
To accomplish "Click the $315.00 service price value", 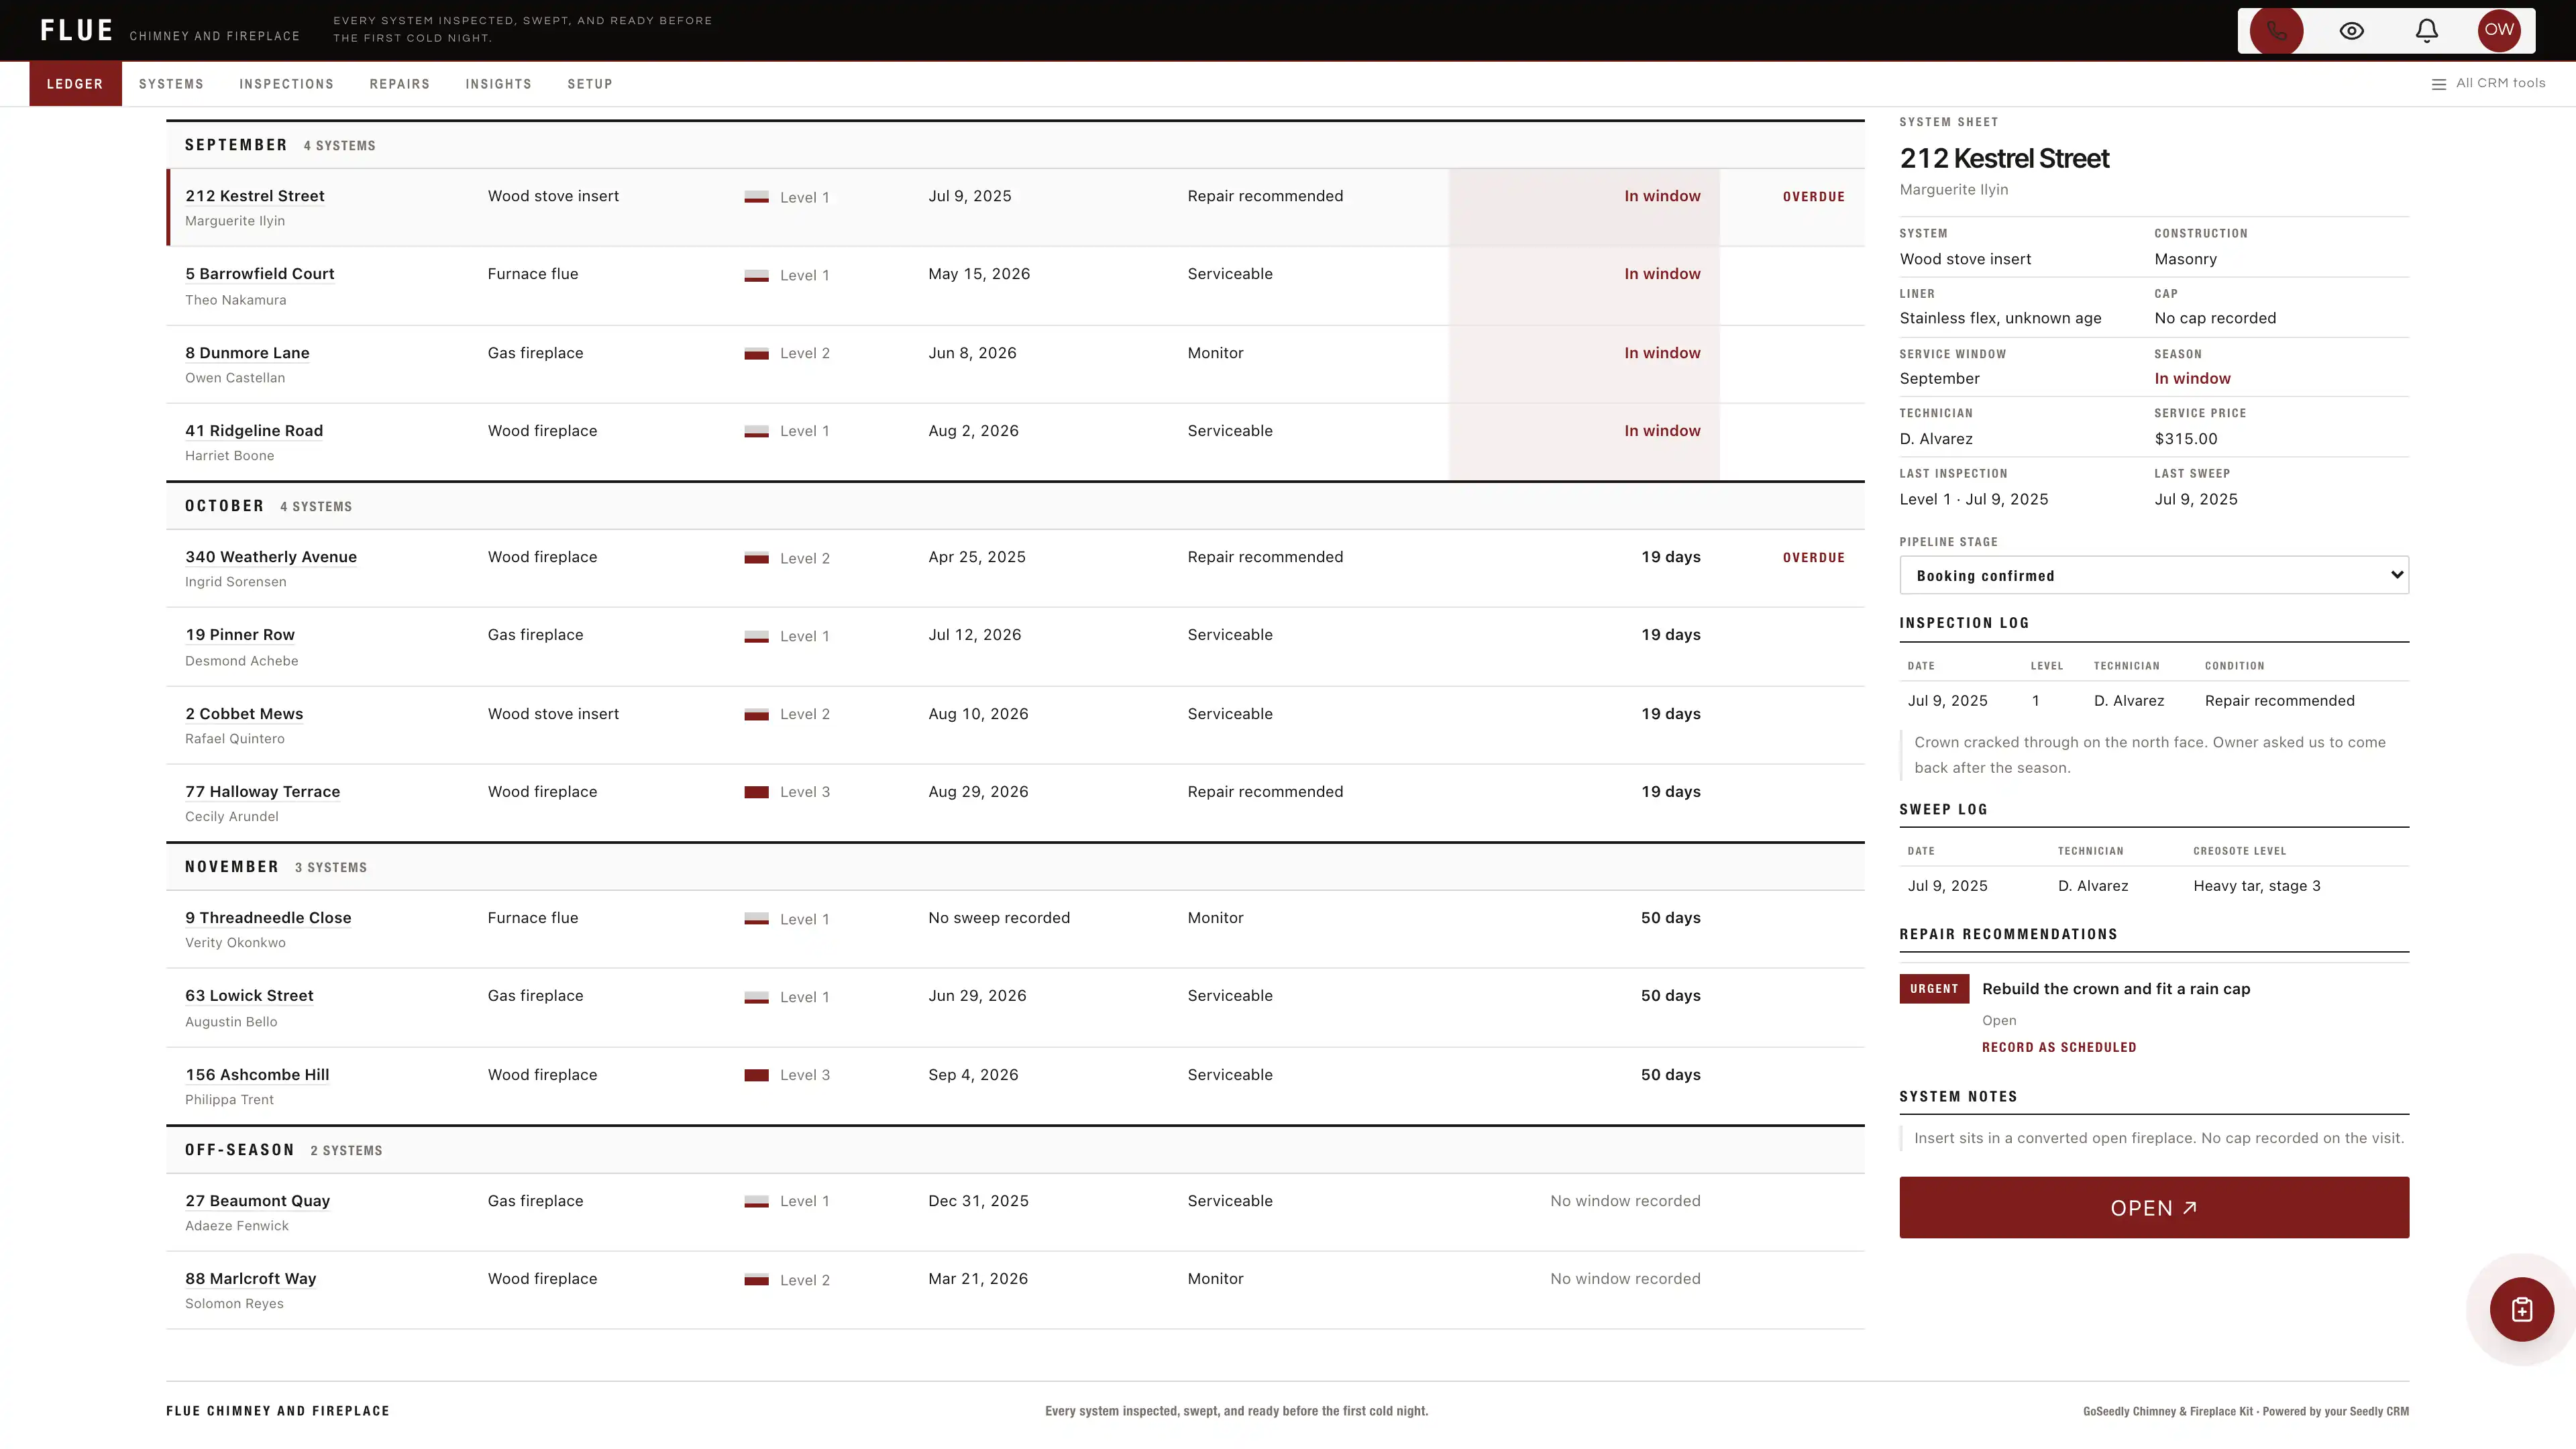I will (2185, 439).
